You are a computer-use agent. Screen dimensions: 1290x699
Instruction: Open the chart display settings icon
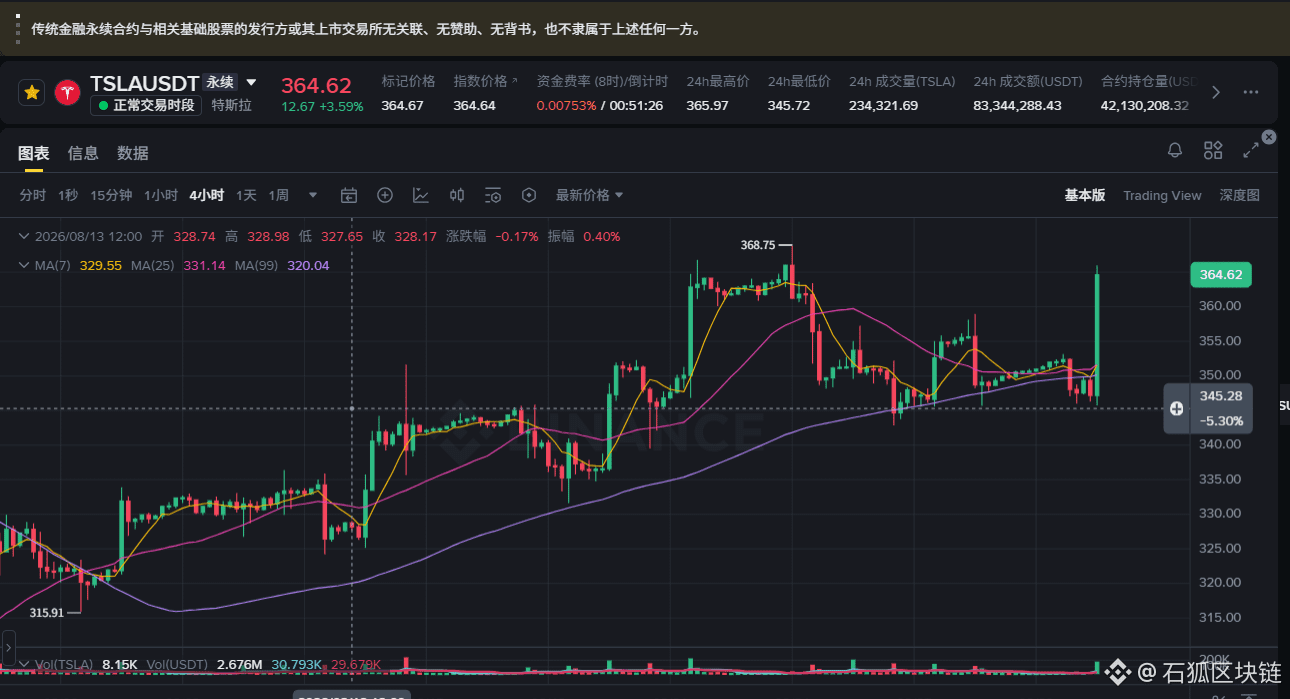click(x=493, y=195)
